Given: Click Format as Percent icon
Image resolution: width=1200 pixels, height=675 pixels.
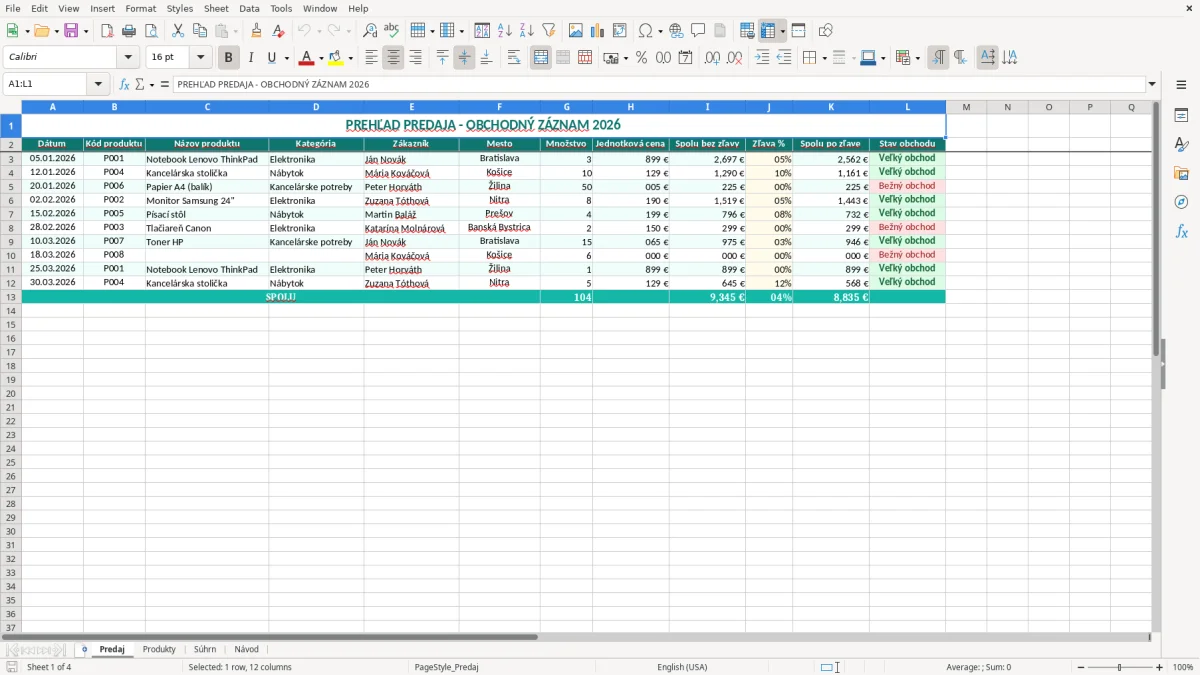Looking at the screenshot, I should click(641, 58).
